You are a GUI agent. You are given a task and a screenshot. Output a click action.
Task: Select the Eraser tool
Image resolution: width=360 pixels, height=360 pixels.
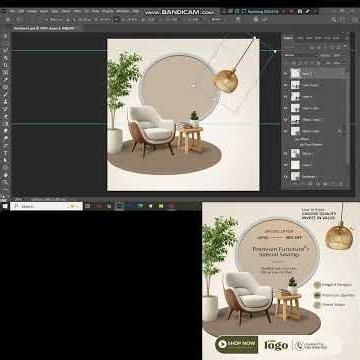(x=6, y=116)
